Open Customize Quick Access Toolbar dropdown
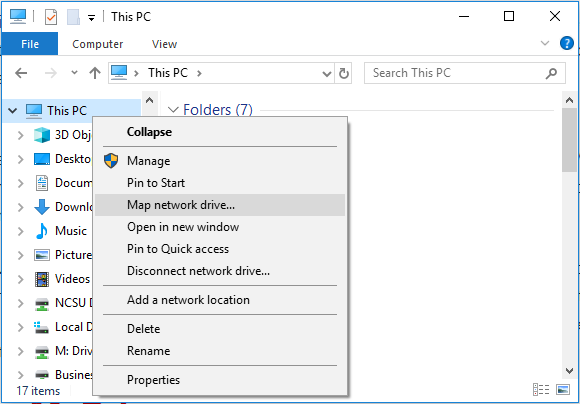 click(x=91, y=18)
